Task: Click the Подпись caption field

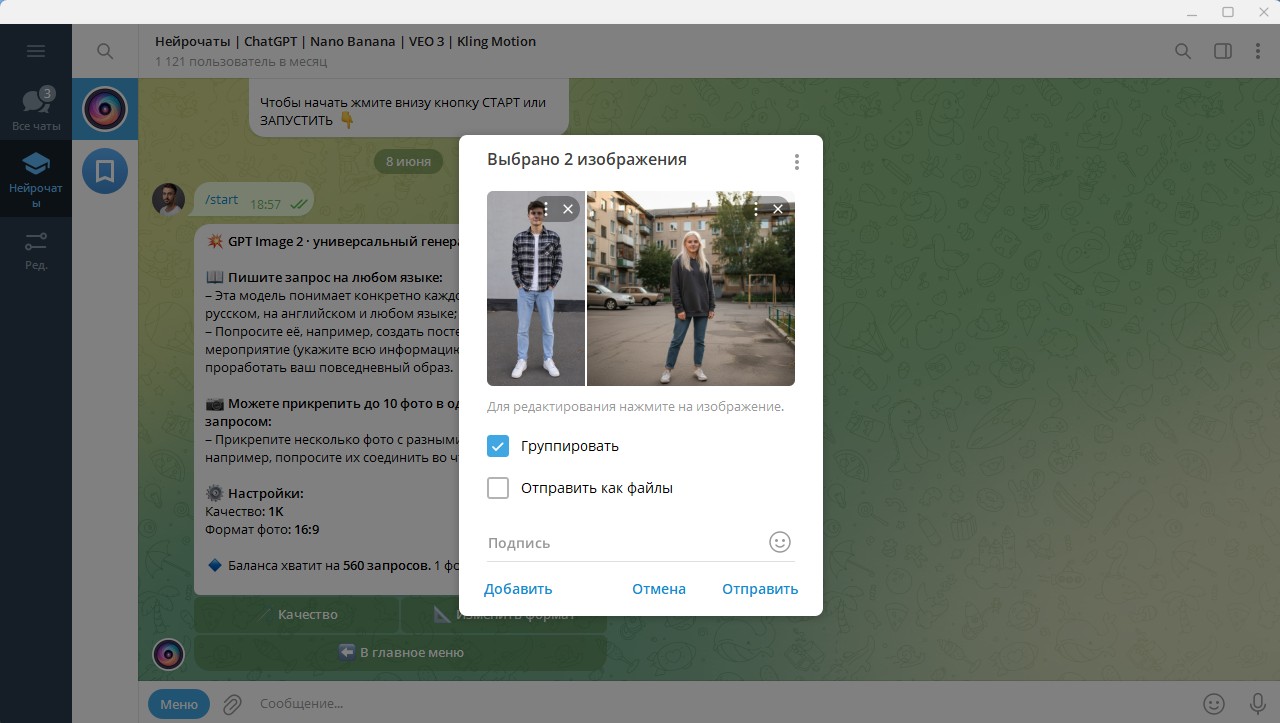Action: pyautogui.click(x=625, y=543)
